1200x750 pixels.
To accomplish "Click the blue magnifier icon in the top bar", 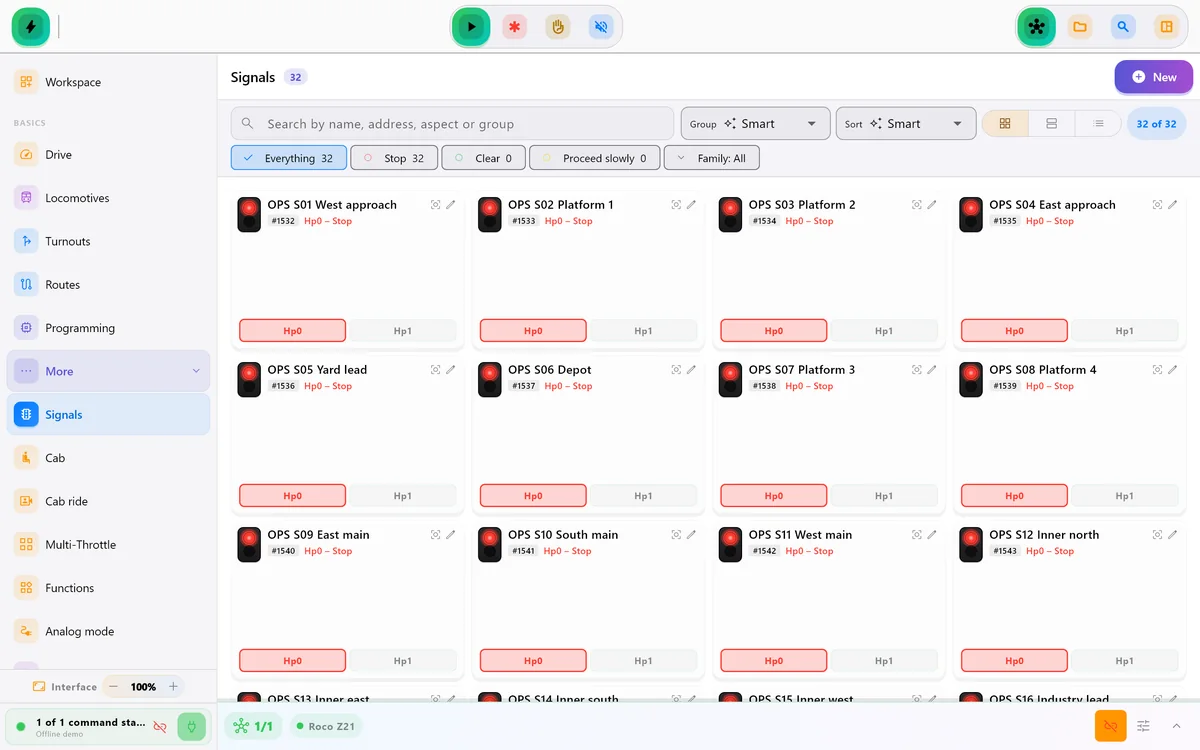I will click(1123, 27).
